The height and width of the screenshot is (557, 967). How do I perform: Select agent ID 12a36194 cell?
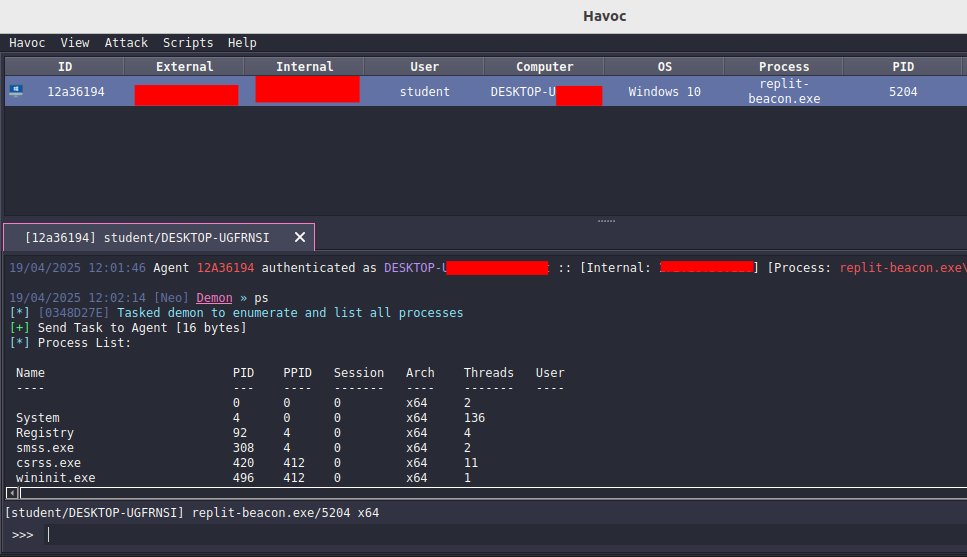(x=76, y=92)
